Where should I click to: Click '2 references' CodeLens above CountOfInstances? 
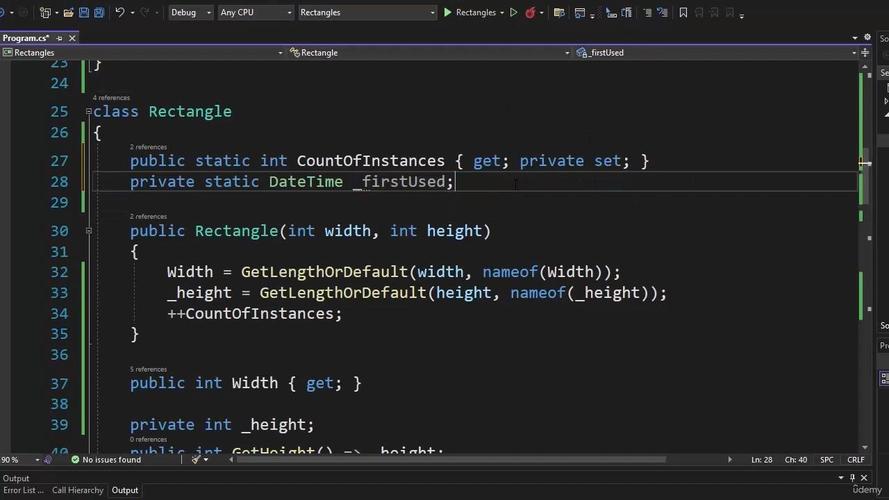(x=148, y=147)
